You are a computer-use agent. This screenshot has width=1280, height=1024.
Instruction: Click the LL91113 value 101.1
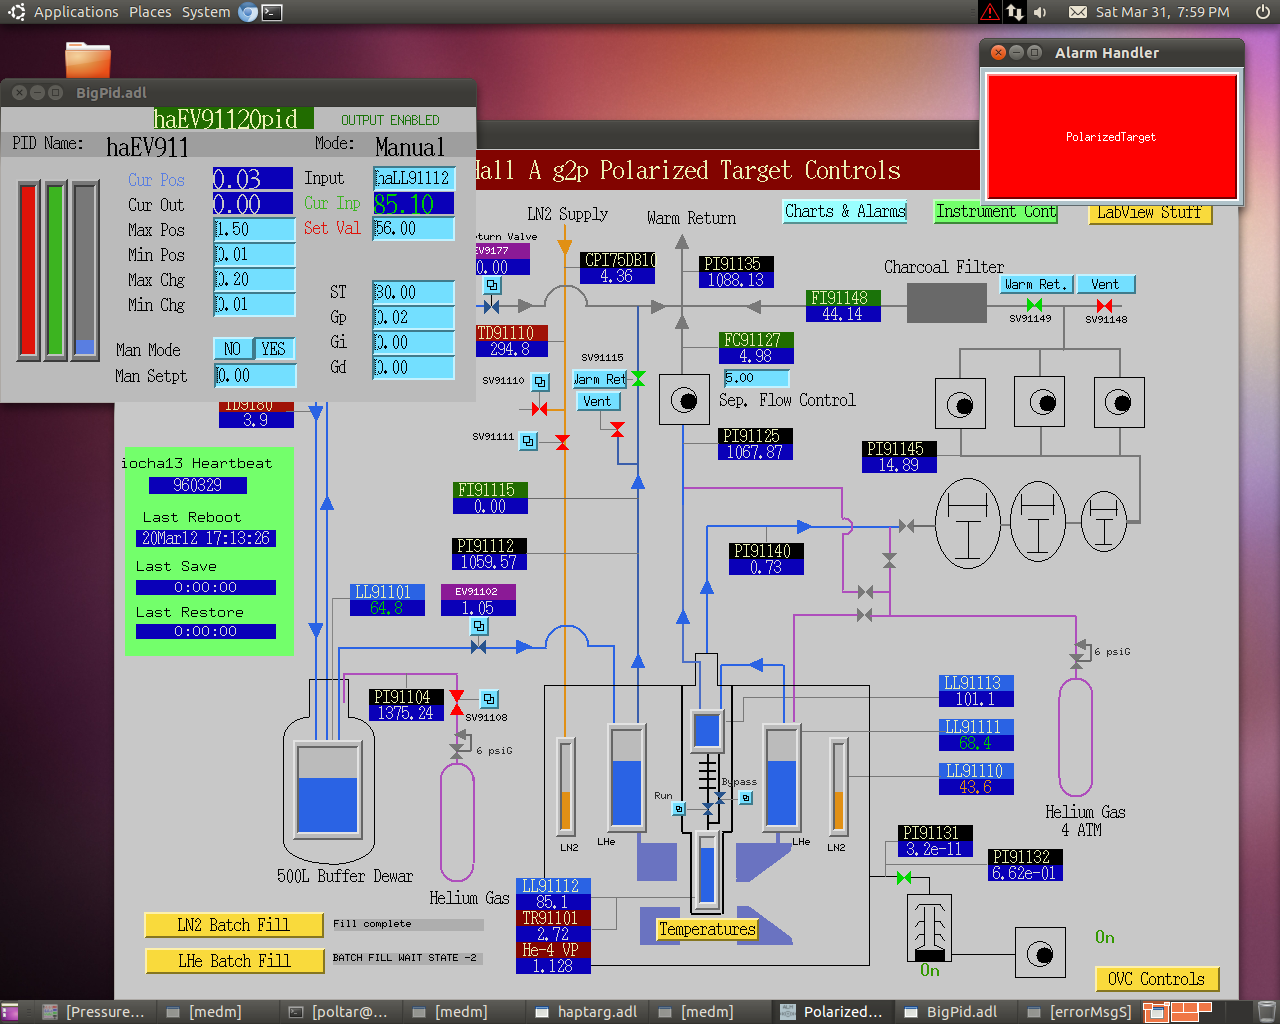pyautogui.click(x=976, y=699)
